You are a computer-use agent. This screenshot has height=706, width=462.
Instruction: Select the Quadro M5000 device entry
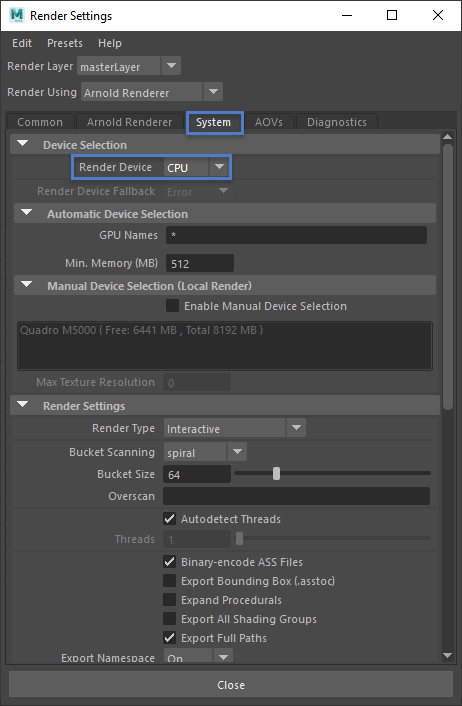pos(141,330)
